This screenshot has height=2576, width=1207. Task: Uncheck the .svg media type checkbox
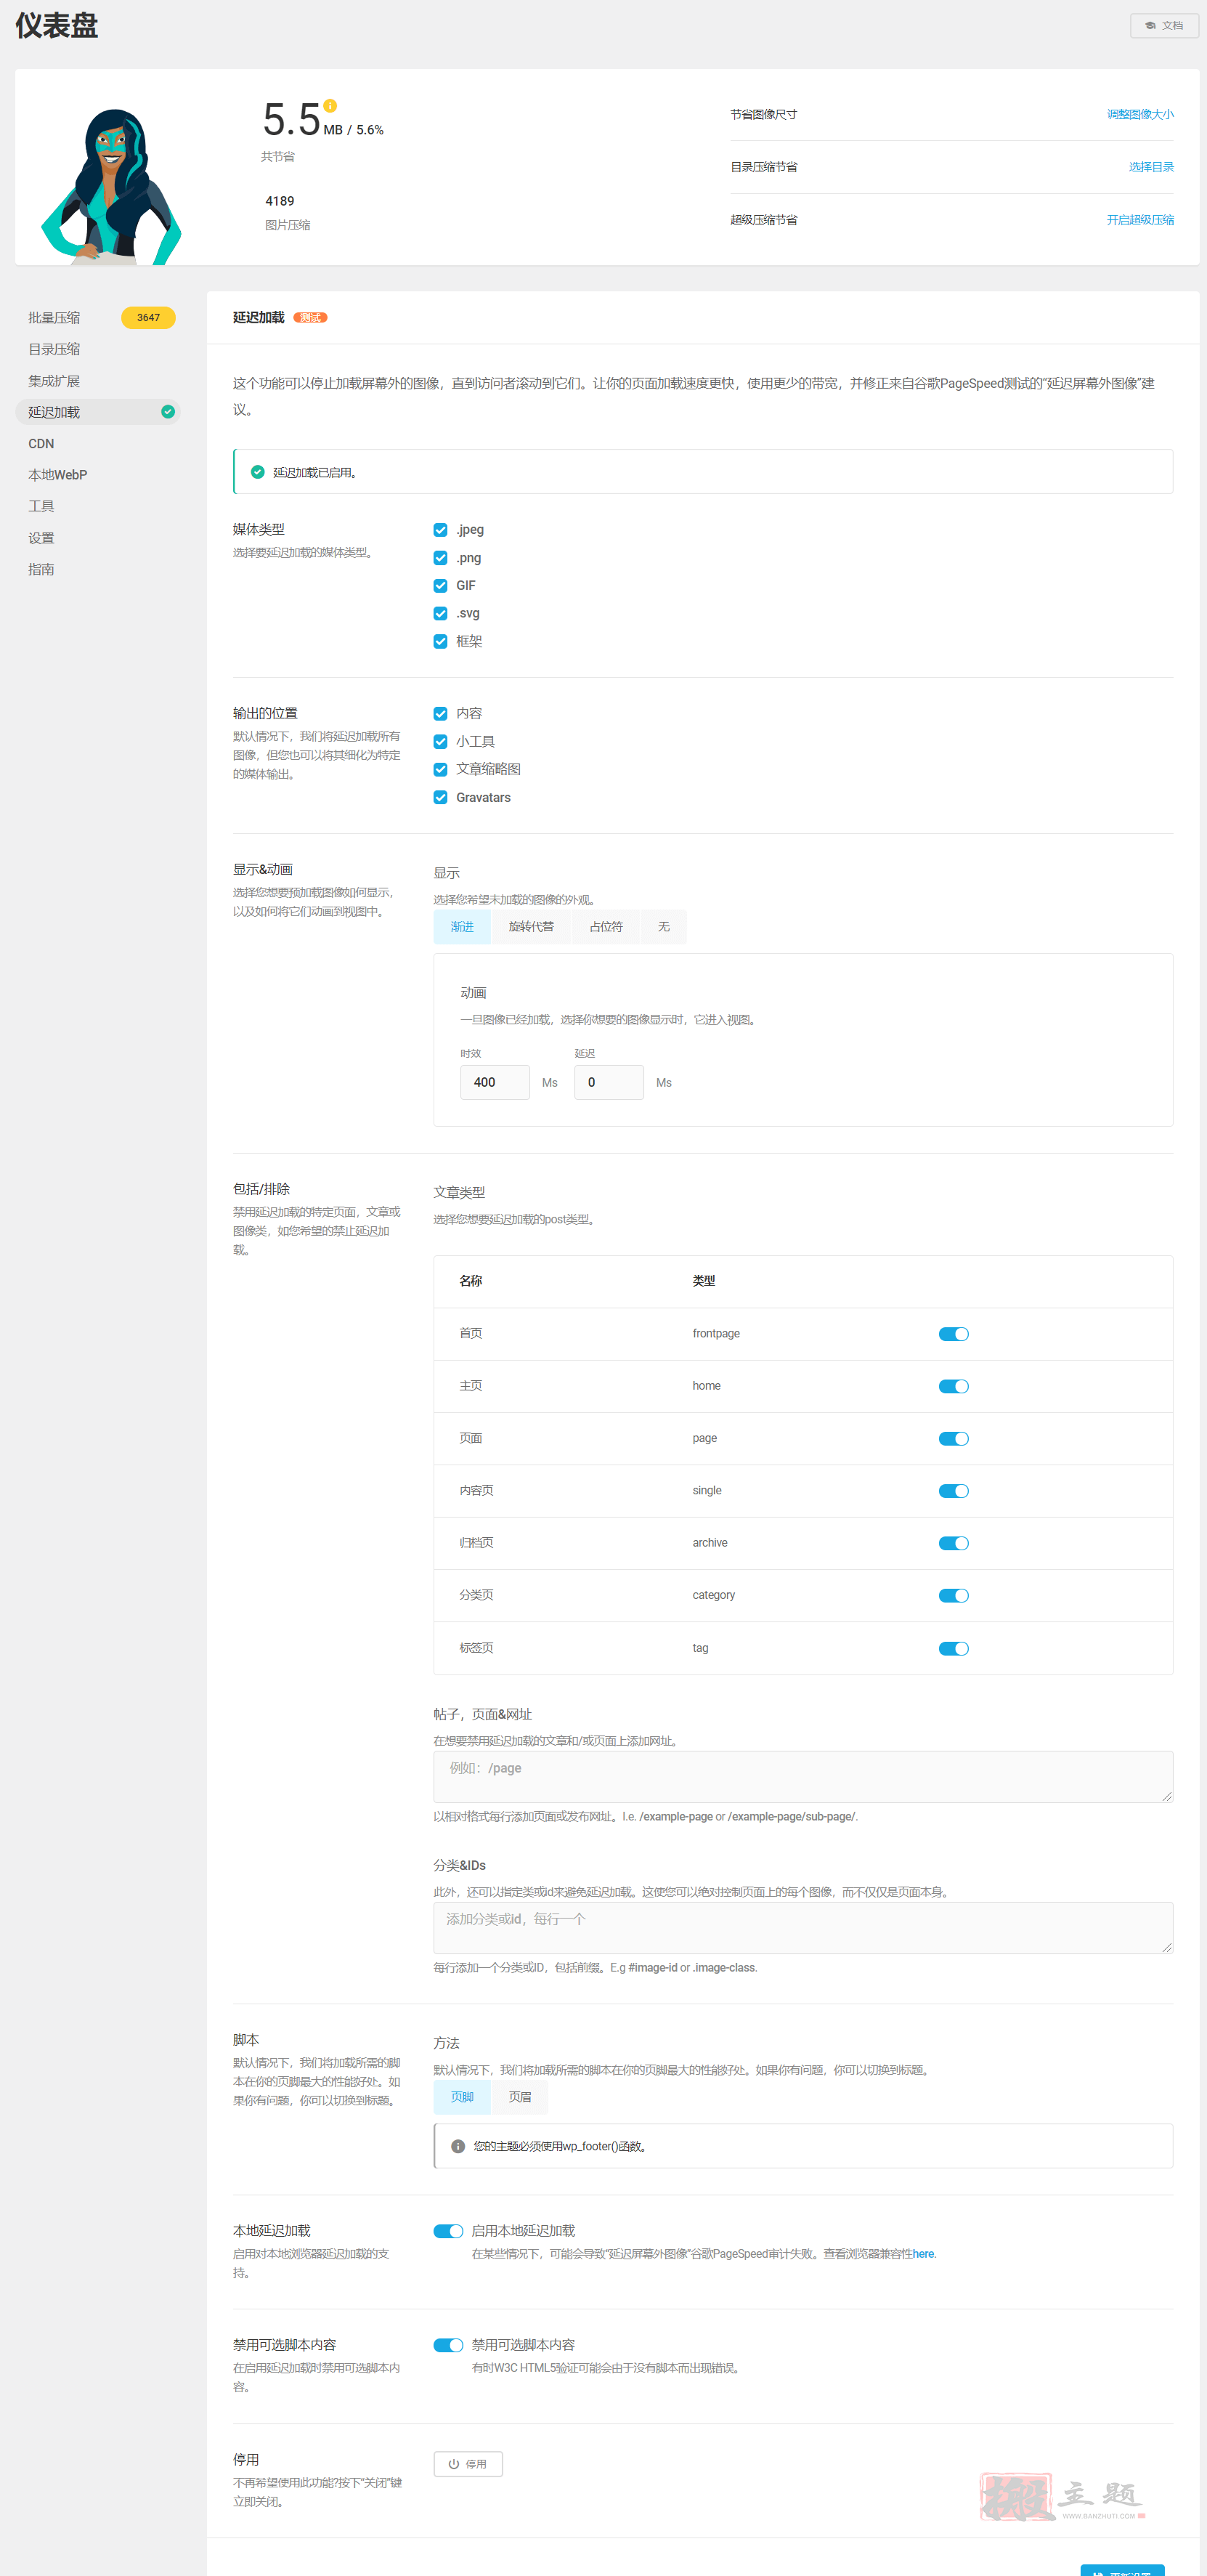tap(440, 614)
